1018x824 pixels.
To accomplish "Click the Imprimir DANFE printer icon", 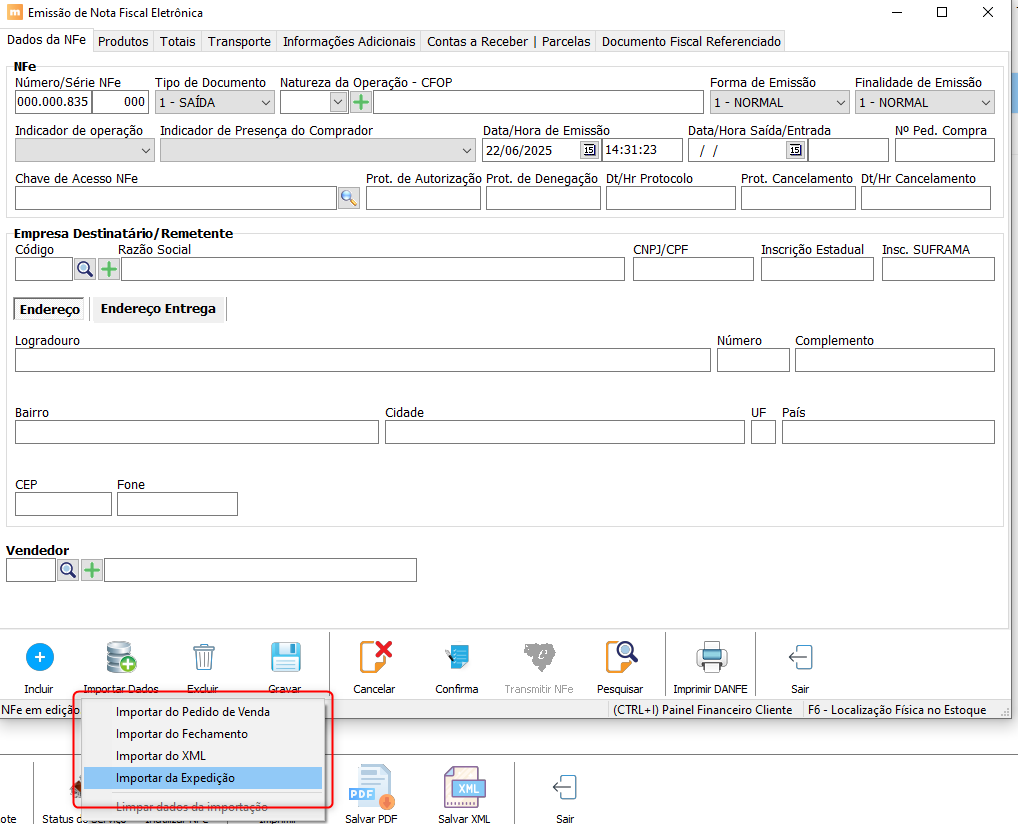I will point(712,657).
